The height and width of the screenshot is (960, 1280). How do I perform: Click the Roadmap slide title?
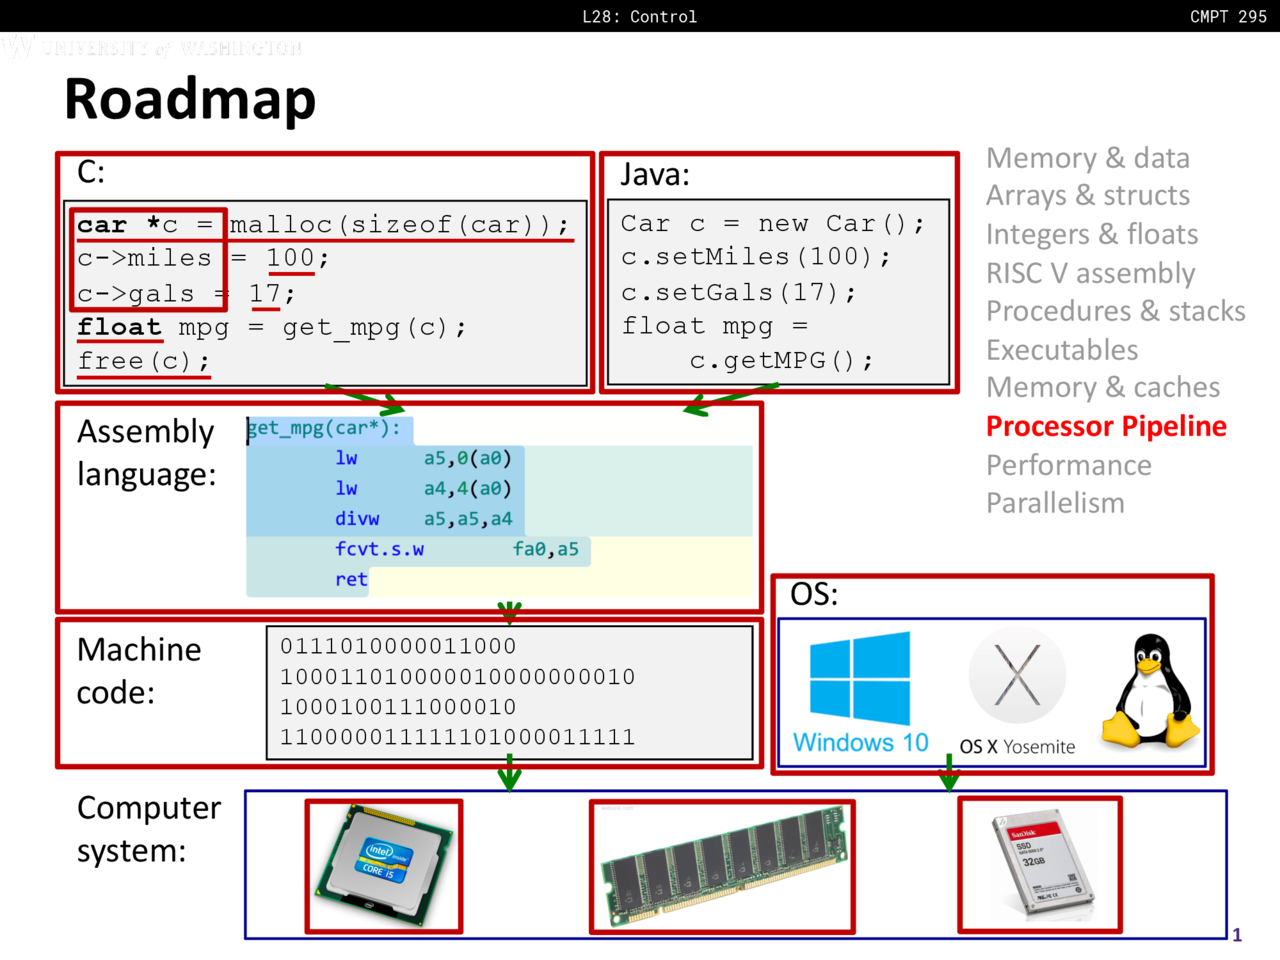[x=190, y=99]
